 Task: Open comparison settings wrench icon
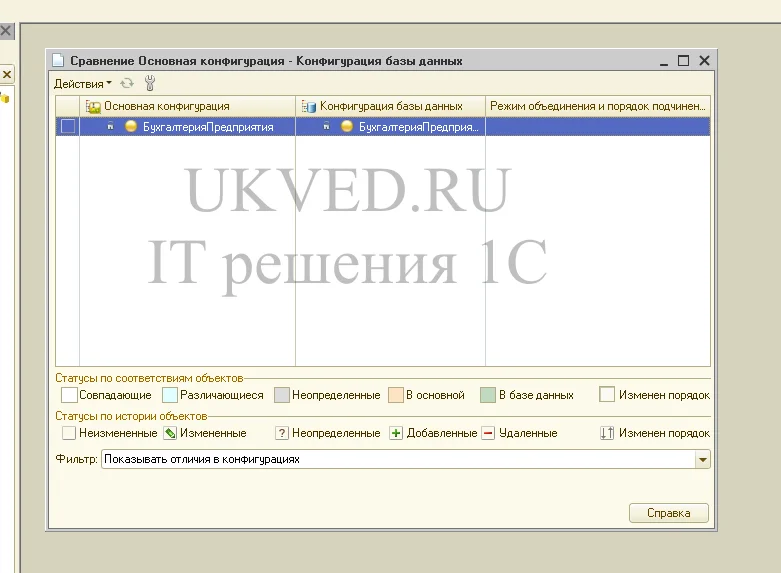pyautogui.click(x=149, y=83)
